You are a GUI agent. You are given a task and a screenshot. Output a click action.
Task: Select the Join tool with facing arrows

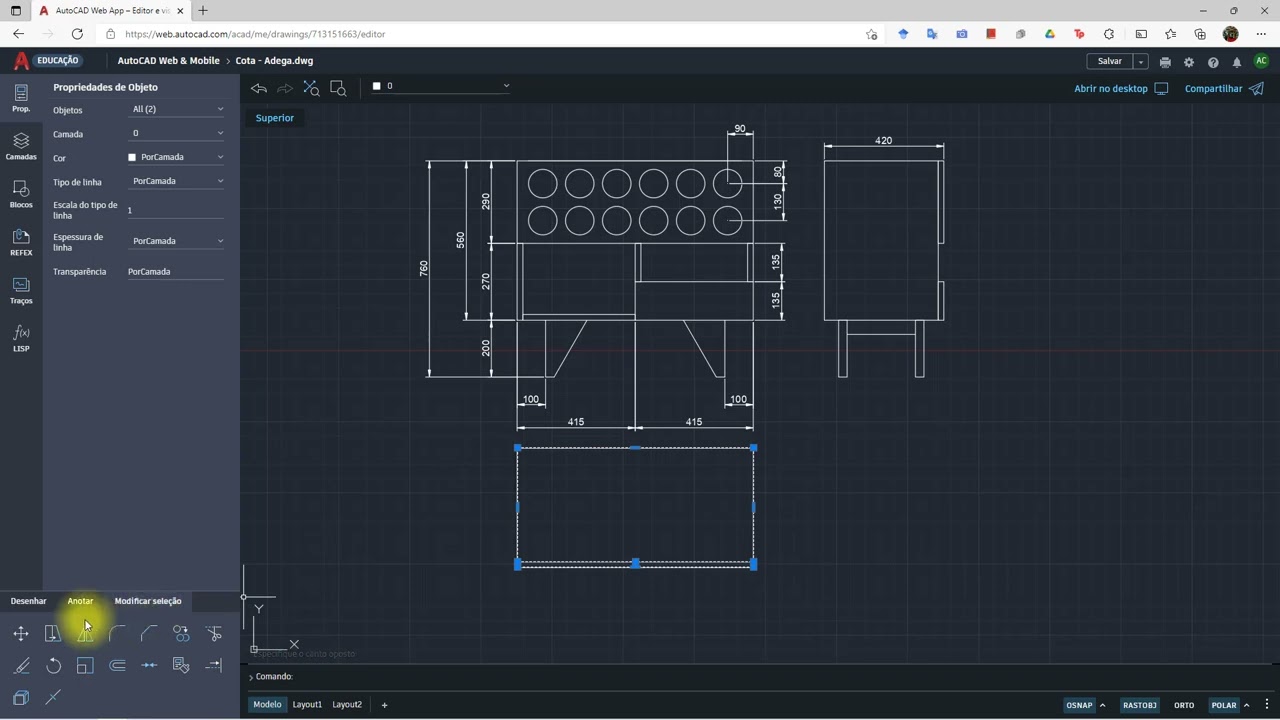[149, 665]
